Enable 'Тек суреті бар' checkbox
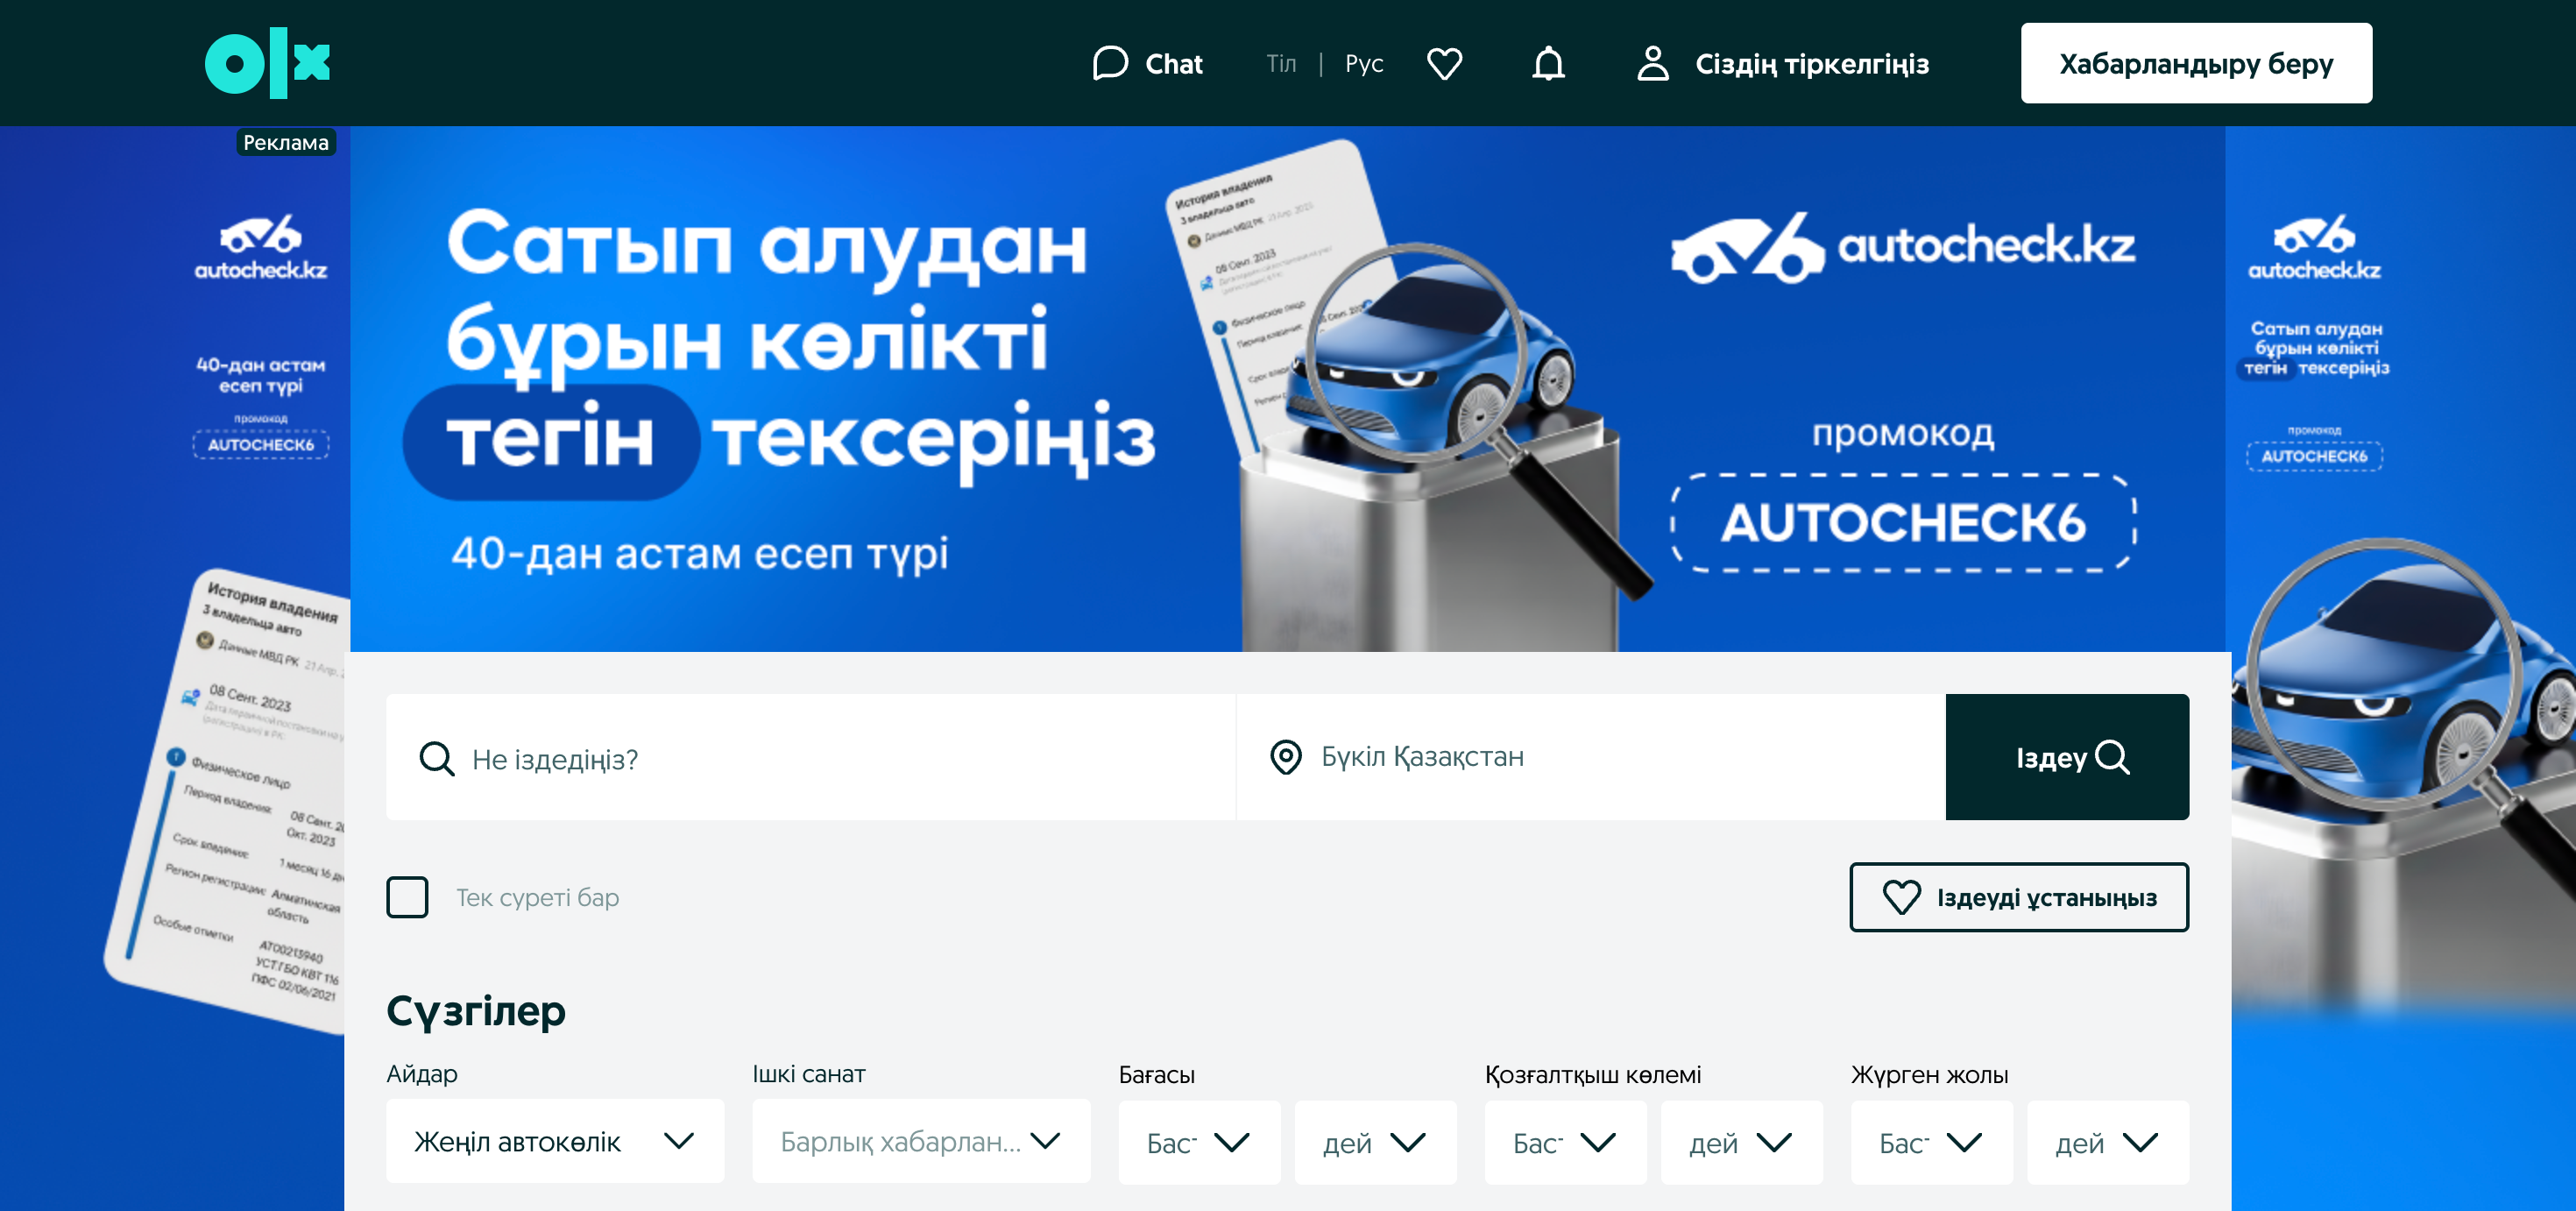2576x1211 pixels. 407,897
